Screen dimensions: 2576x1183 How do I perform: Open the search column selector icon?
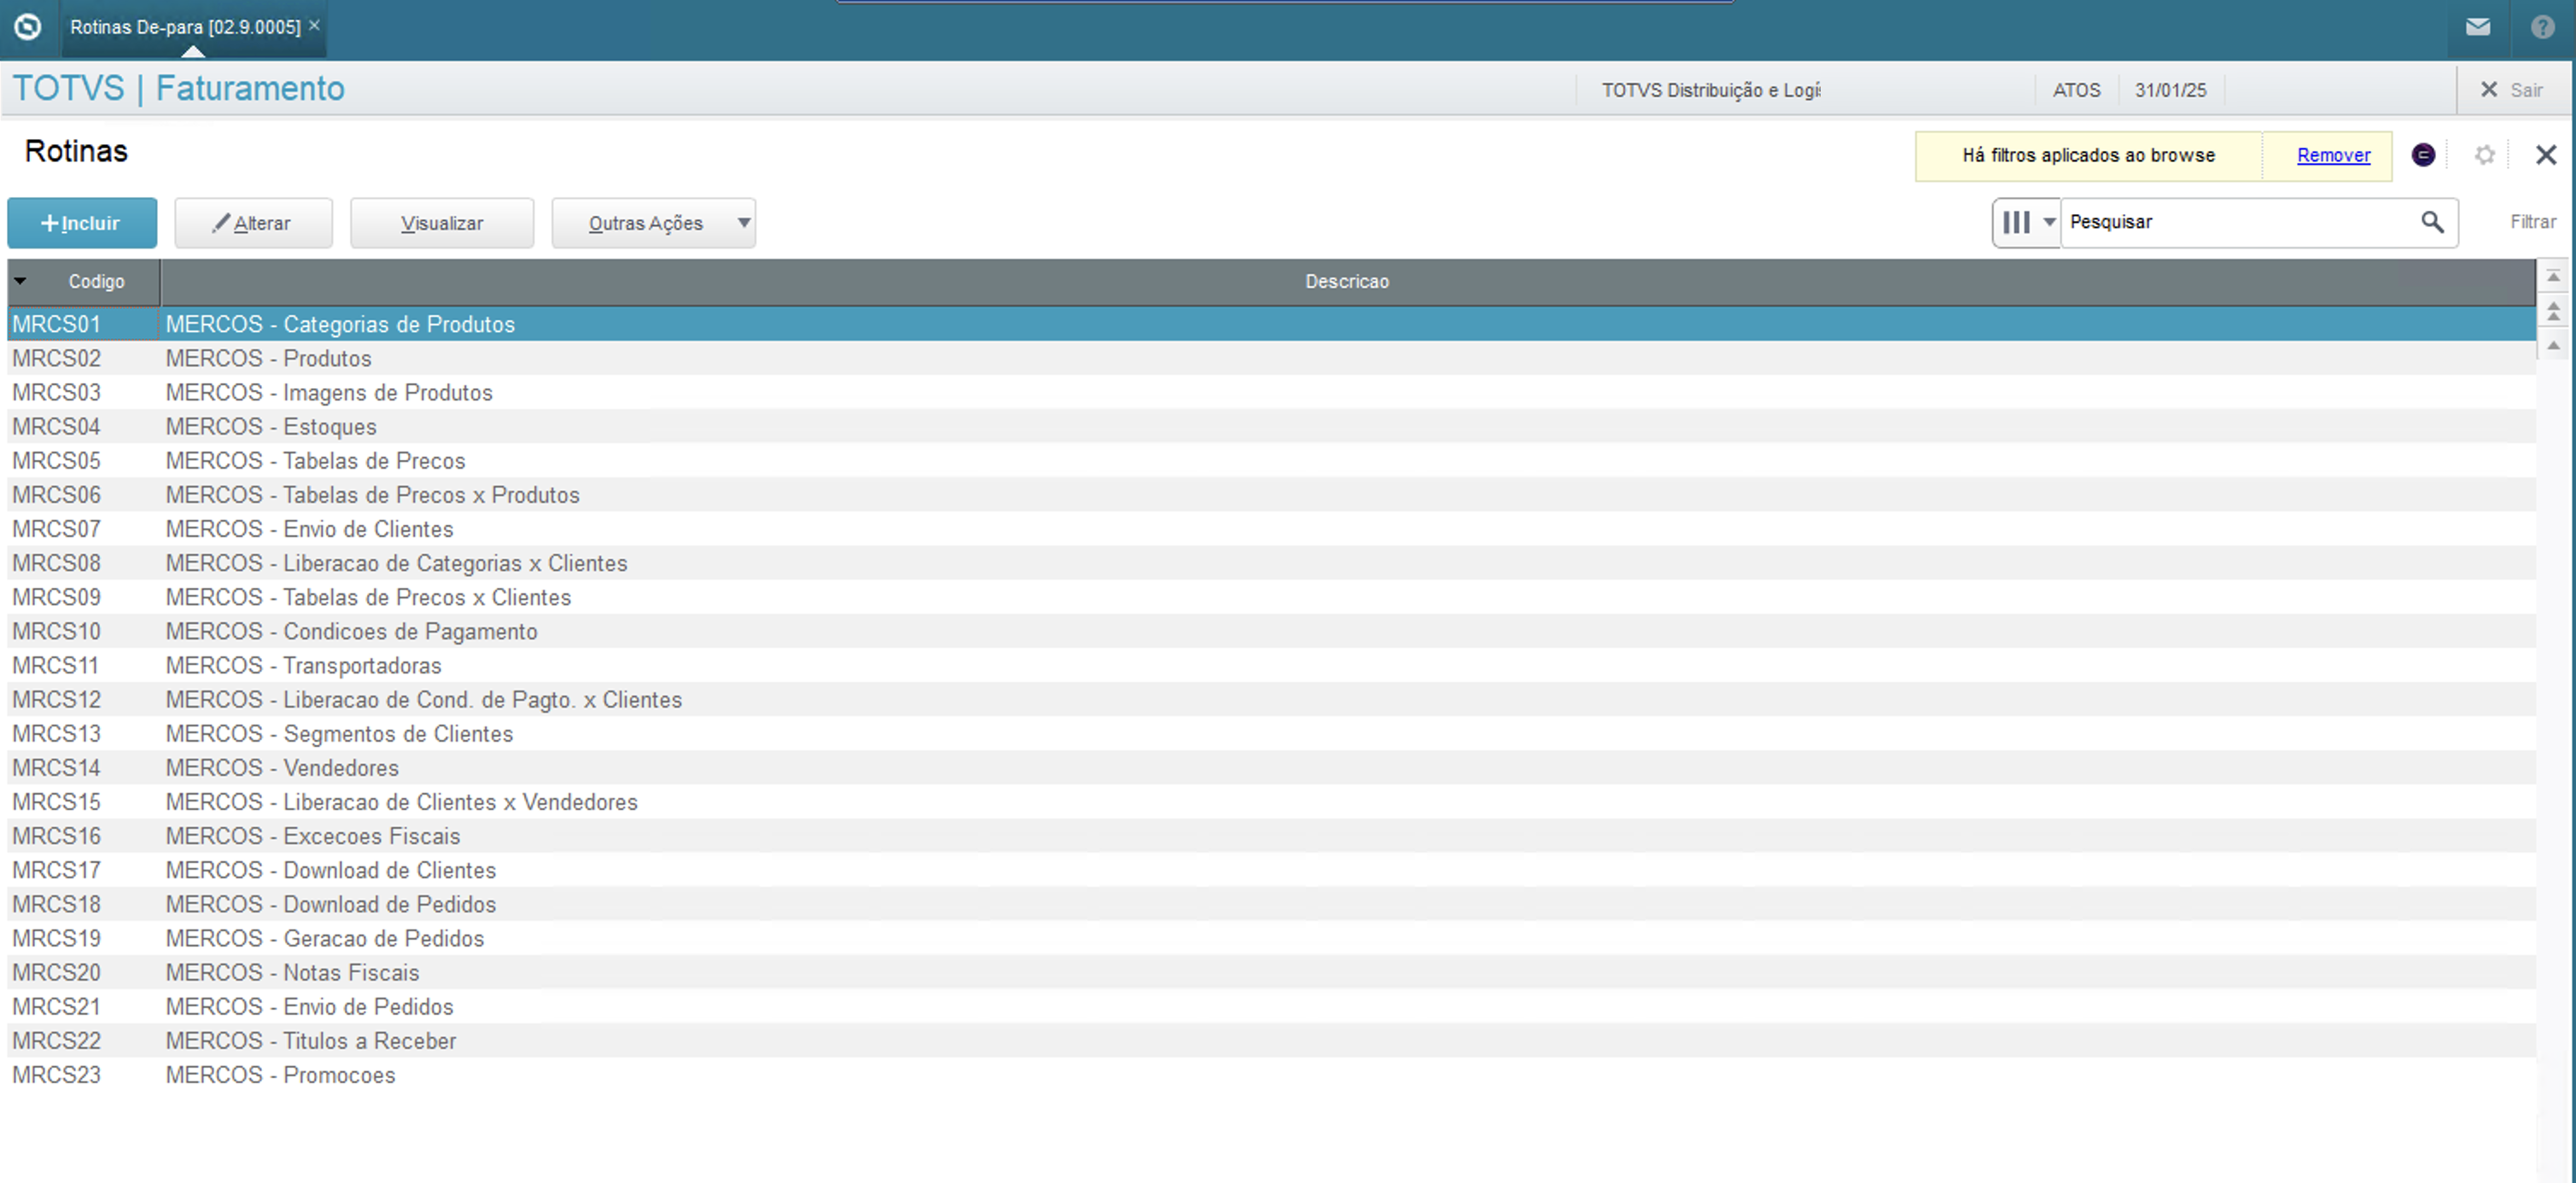pyautogui.click(x=2016, y=222)
